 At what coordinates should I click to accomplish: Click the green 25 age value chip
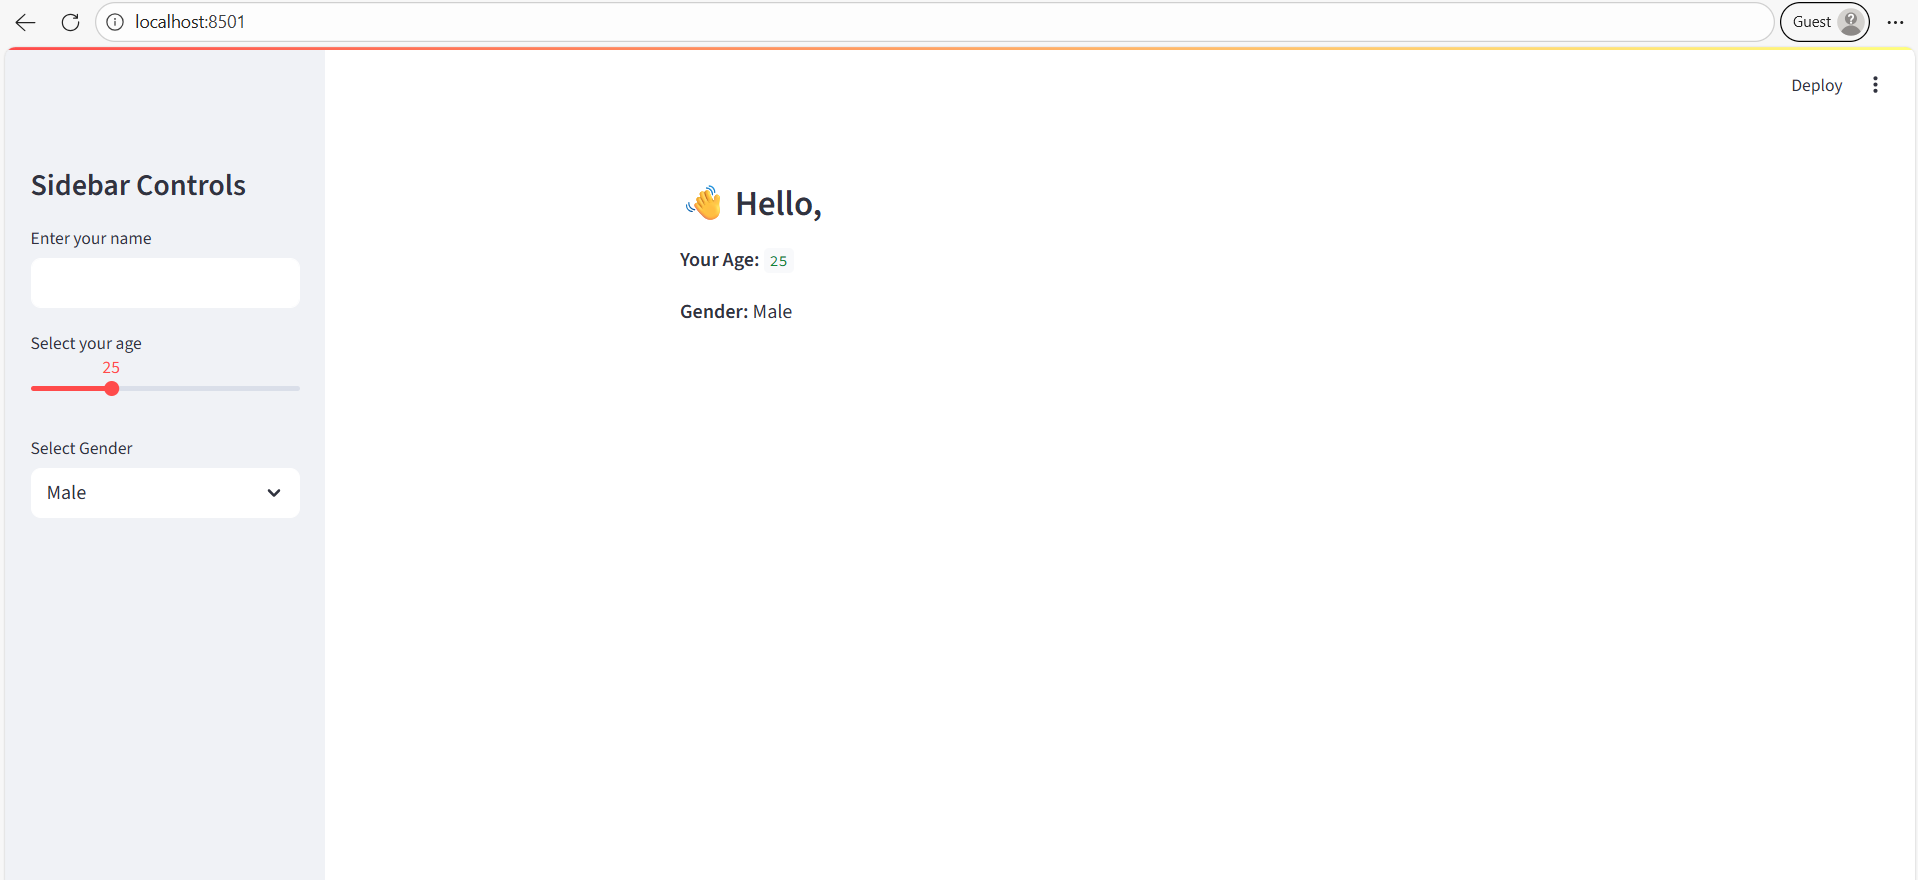778,261
